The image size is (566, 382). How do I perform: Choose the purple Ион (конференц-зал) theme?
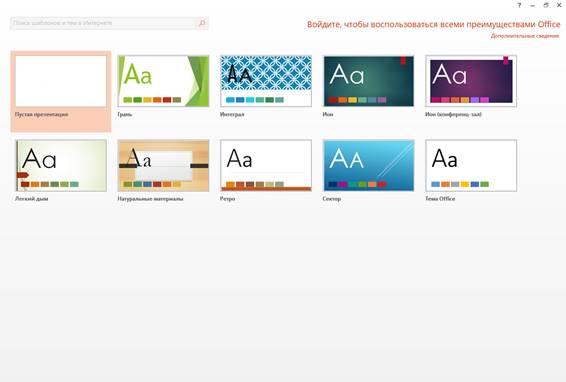point(471,81)
